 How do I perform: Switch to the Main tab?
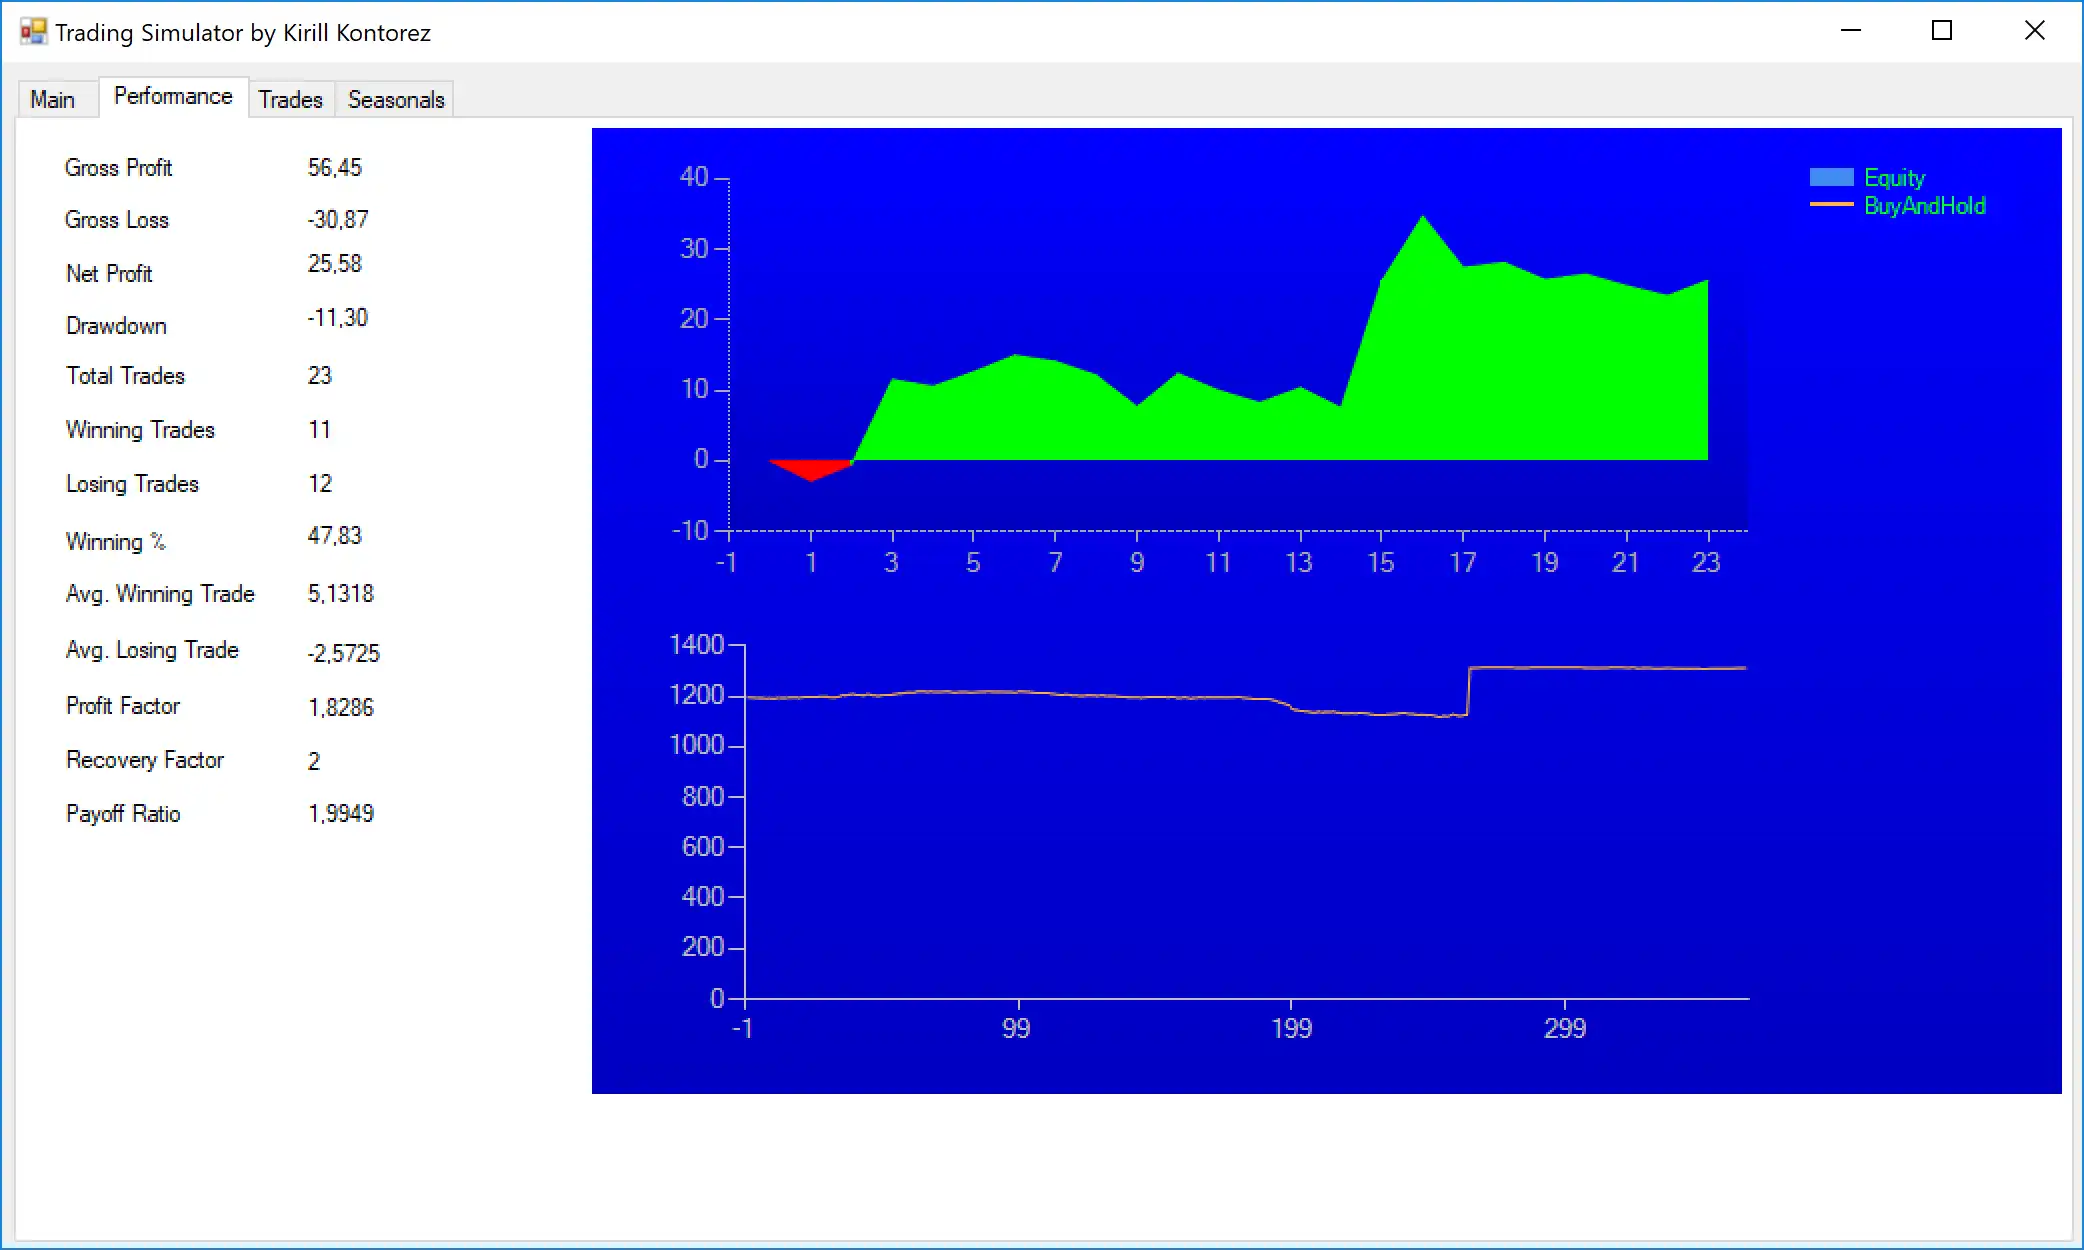[x=52, y=100]
